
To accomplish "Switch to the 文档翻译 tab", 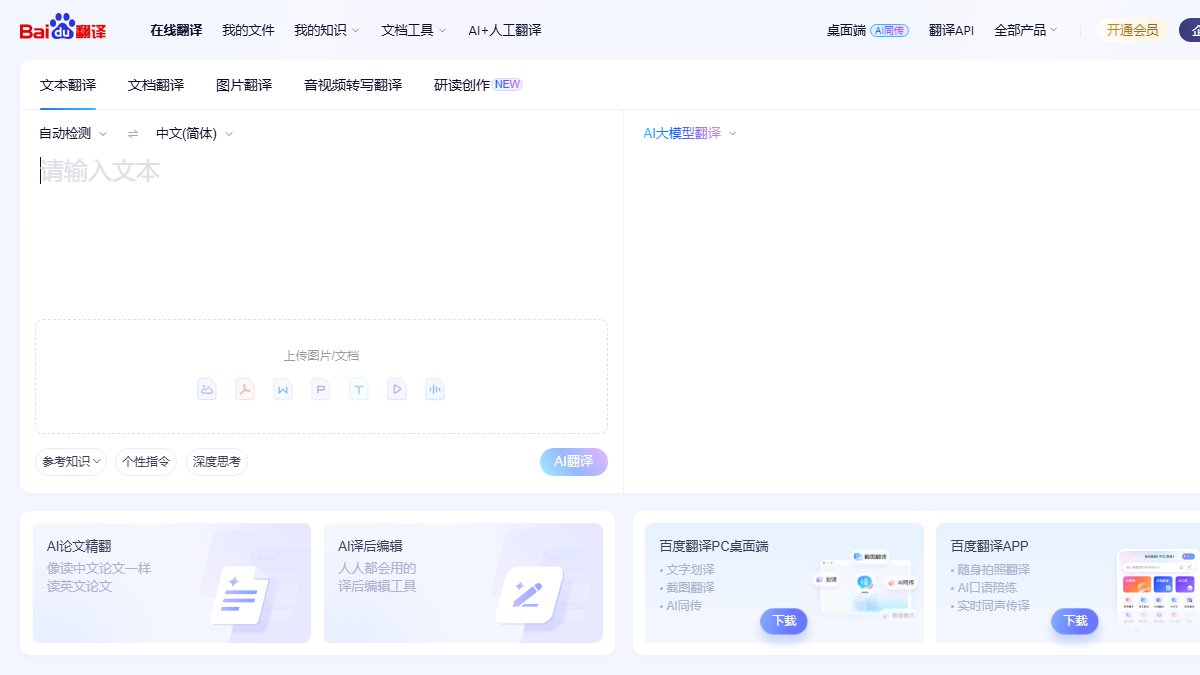I will 156,85.
